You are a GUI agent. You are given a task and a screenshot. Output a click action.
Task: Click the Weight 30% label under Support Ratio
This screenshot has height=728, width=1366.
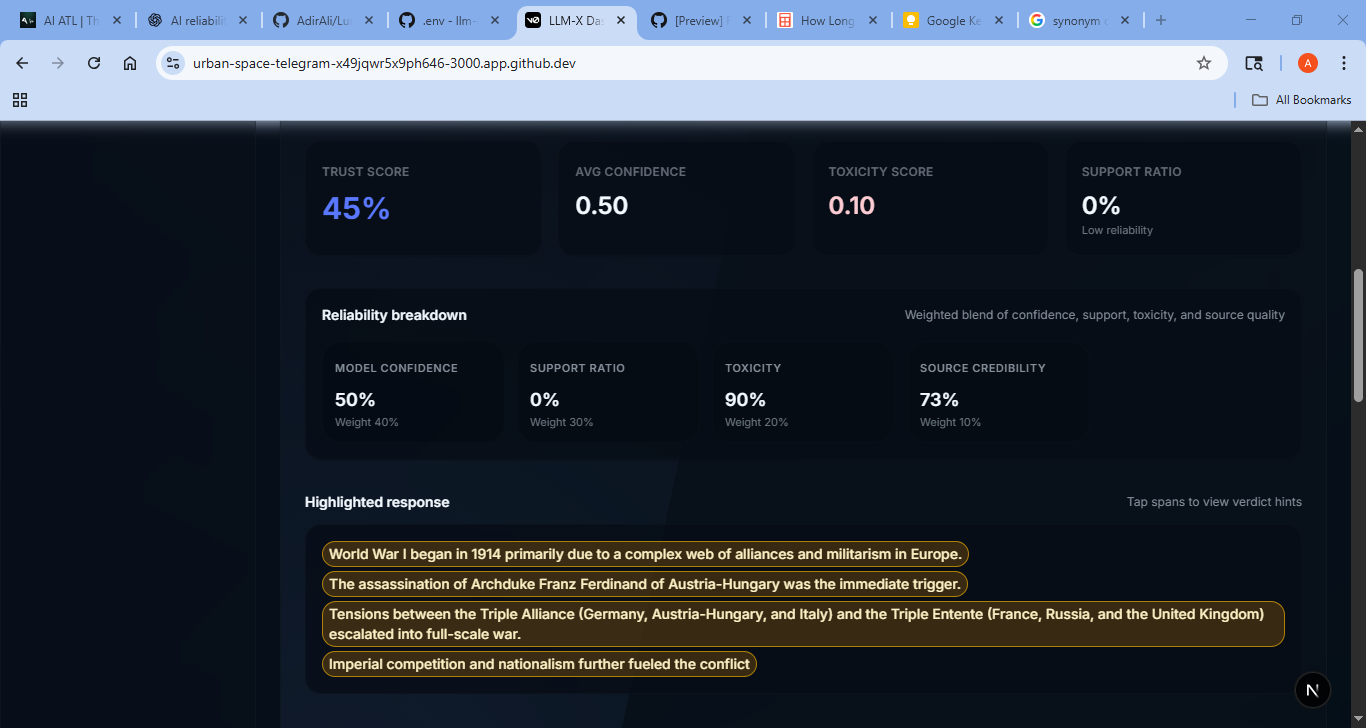(x=561, y=422)
